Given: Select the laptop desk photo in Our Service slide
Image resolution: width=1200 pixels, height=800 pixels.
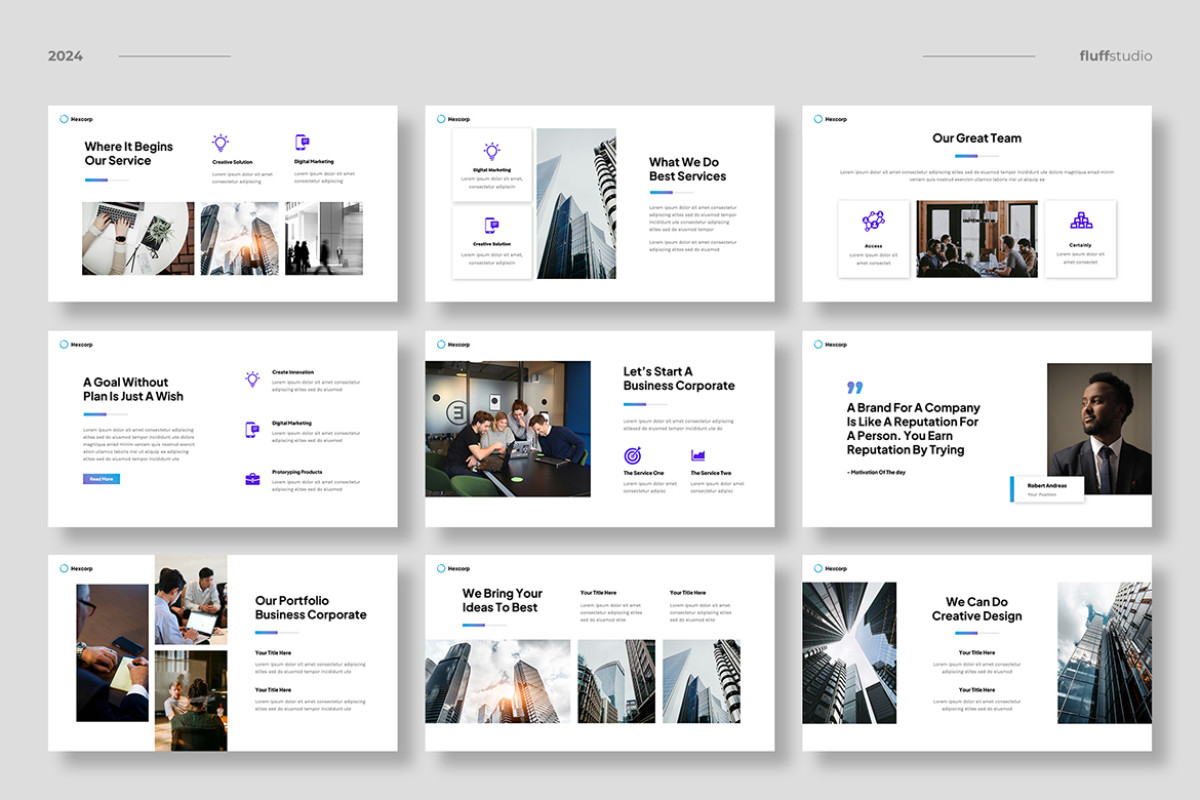Looking at the screenshot, I should (138, 238).
